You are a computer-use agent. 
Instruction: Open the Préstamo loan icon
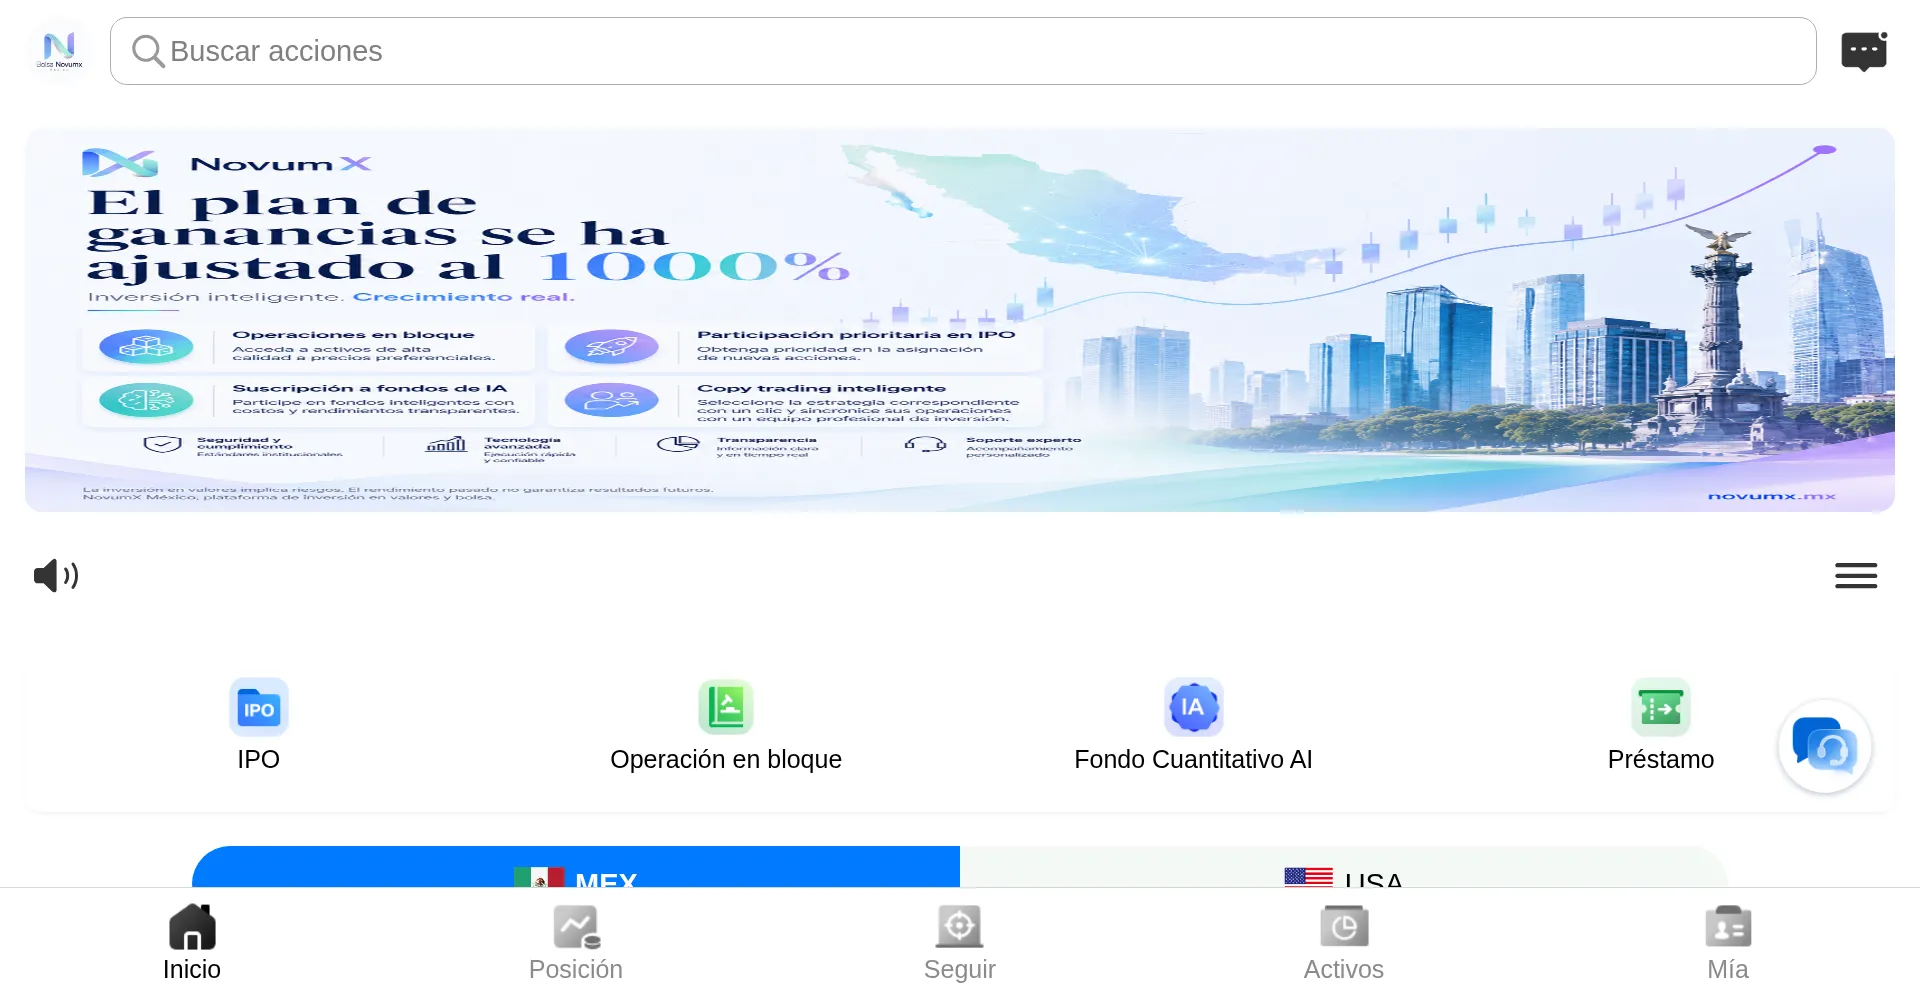[x=1661, y=707]
